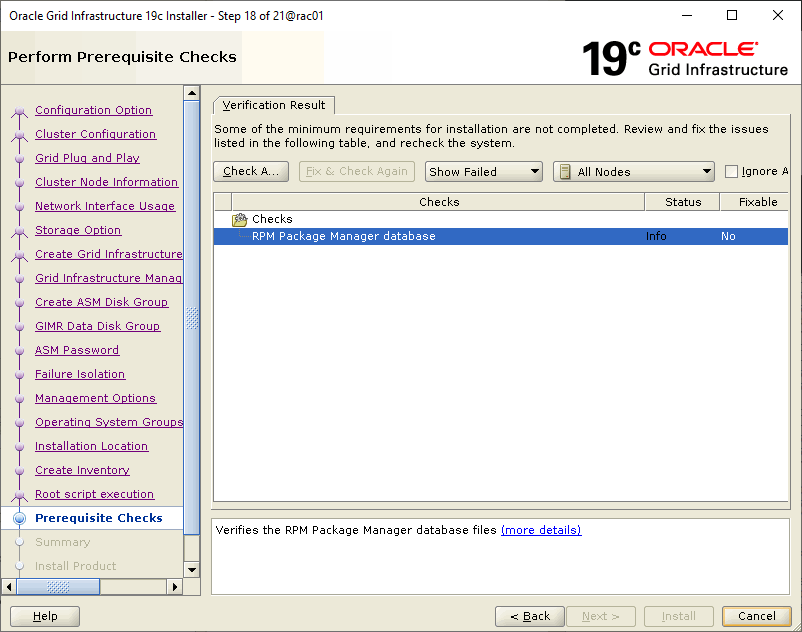This screenshot has height=632, width=802.
Task: Open the Root script execution step
Action: coord(95,494)
